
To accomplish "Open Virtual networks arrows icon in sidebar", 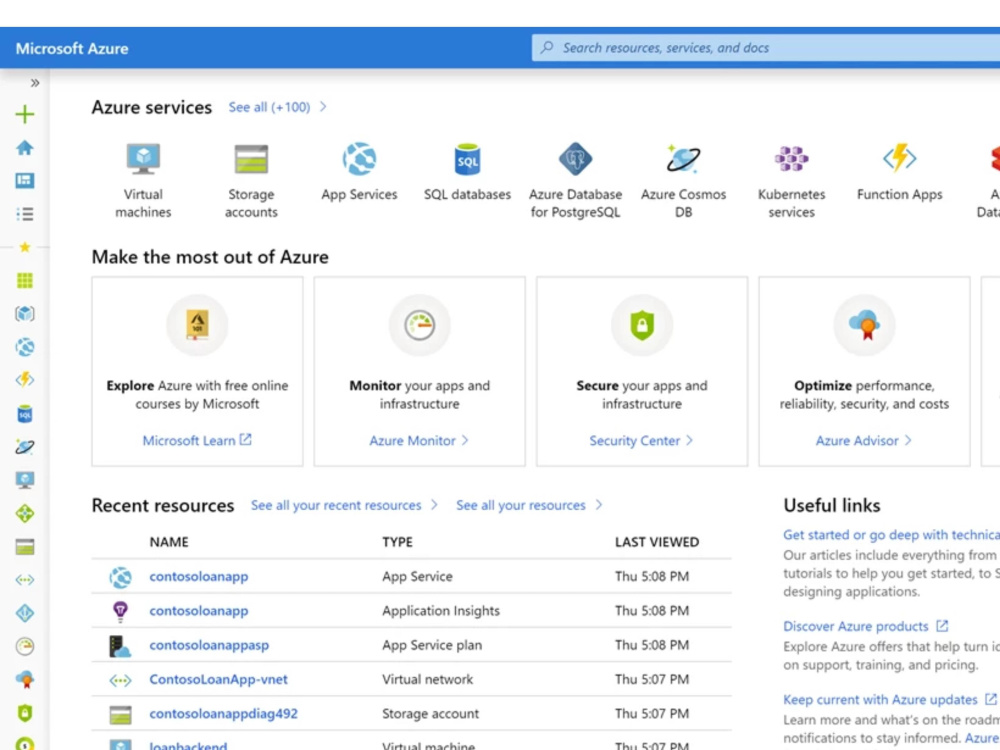I will tap(25, 580).
